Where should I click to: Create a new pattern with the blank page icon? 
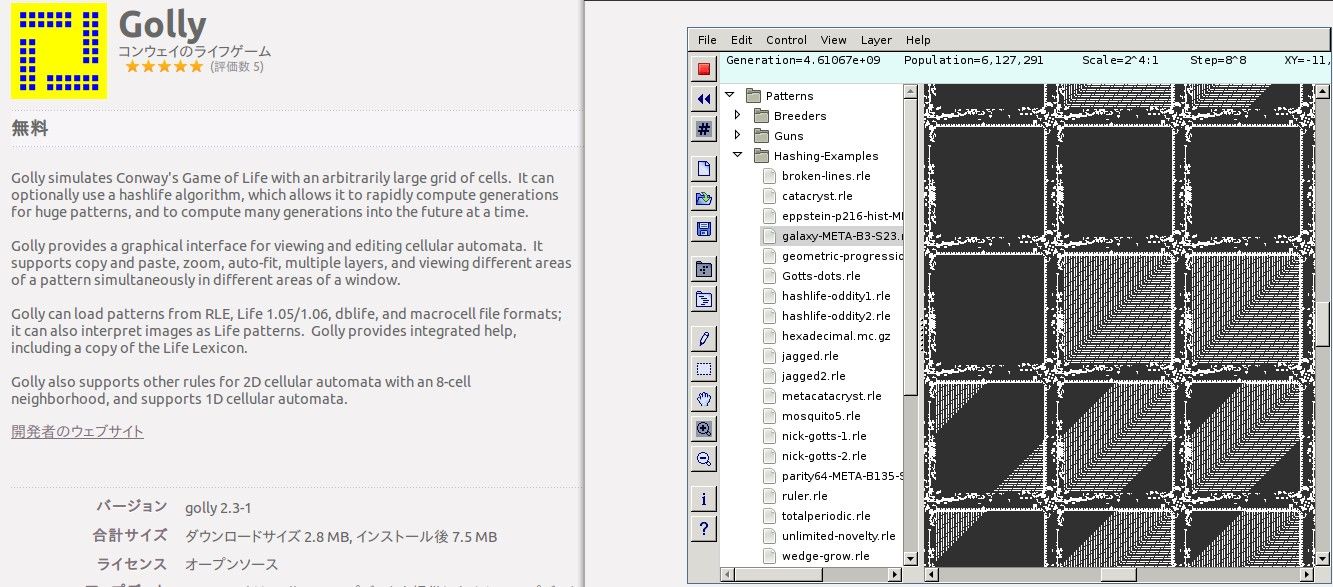[704, 169]
